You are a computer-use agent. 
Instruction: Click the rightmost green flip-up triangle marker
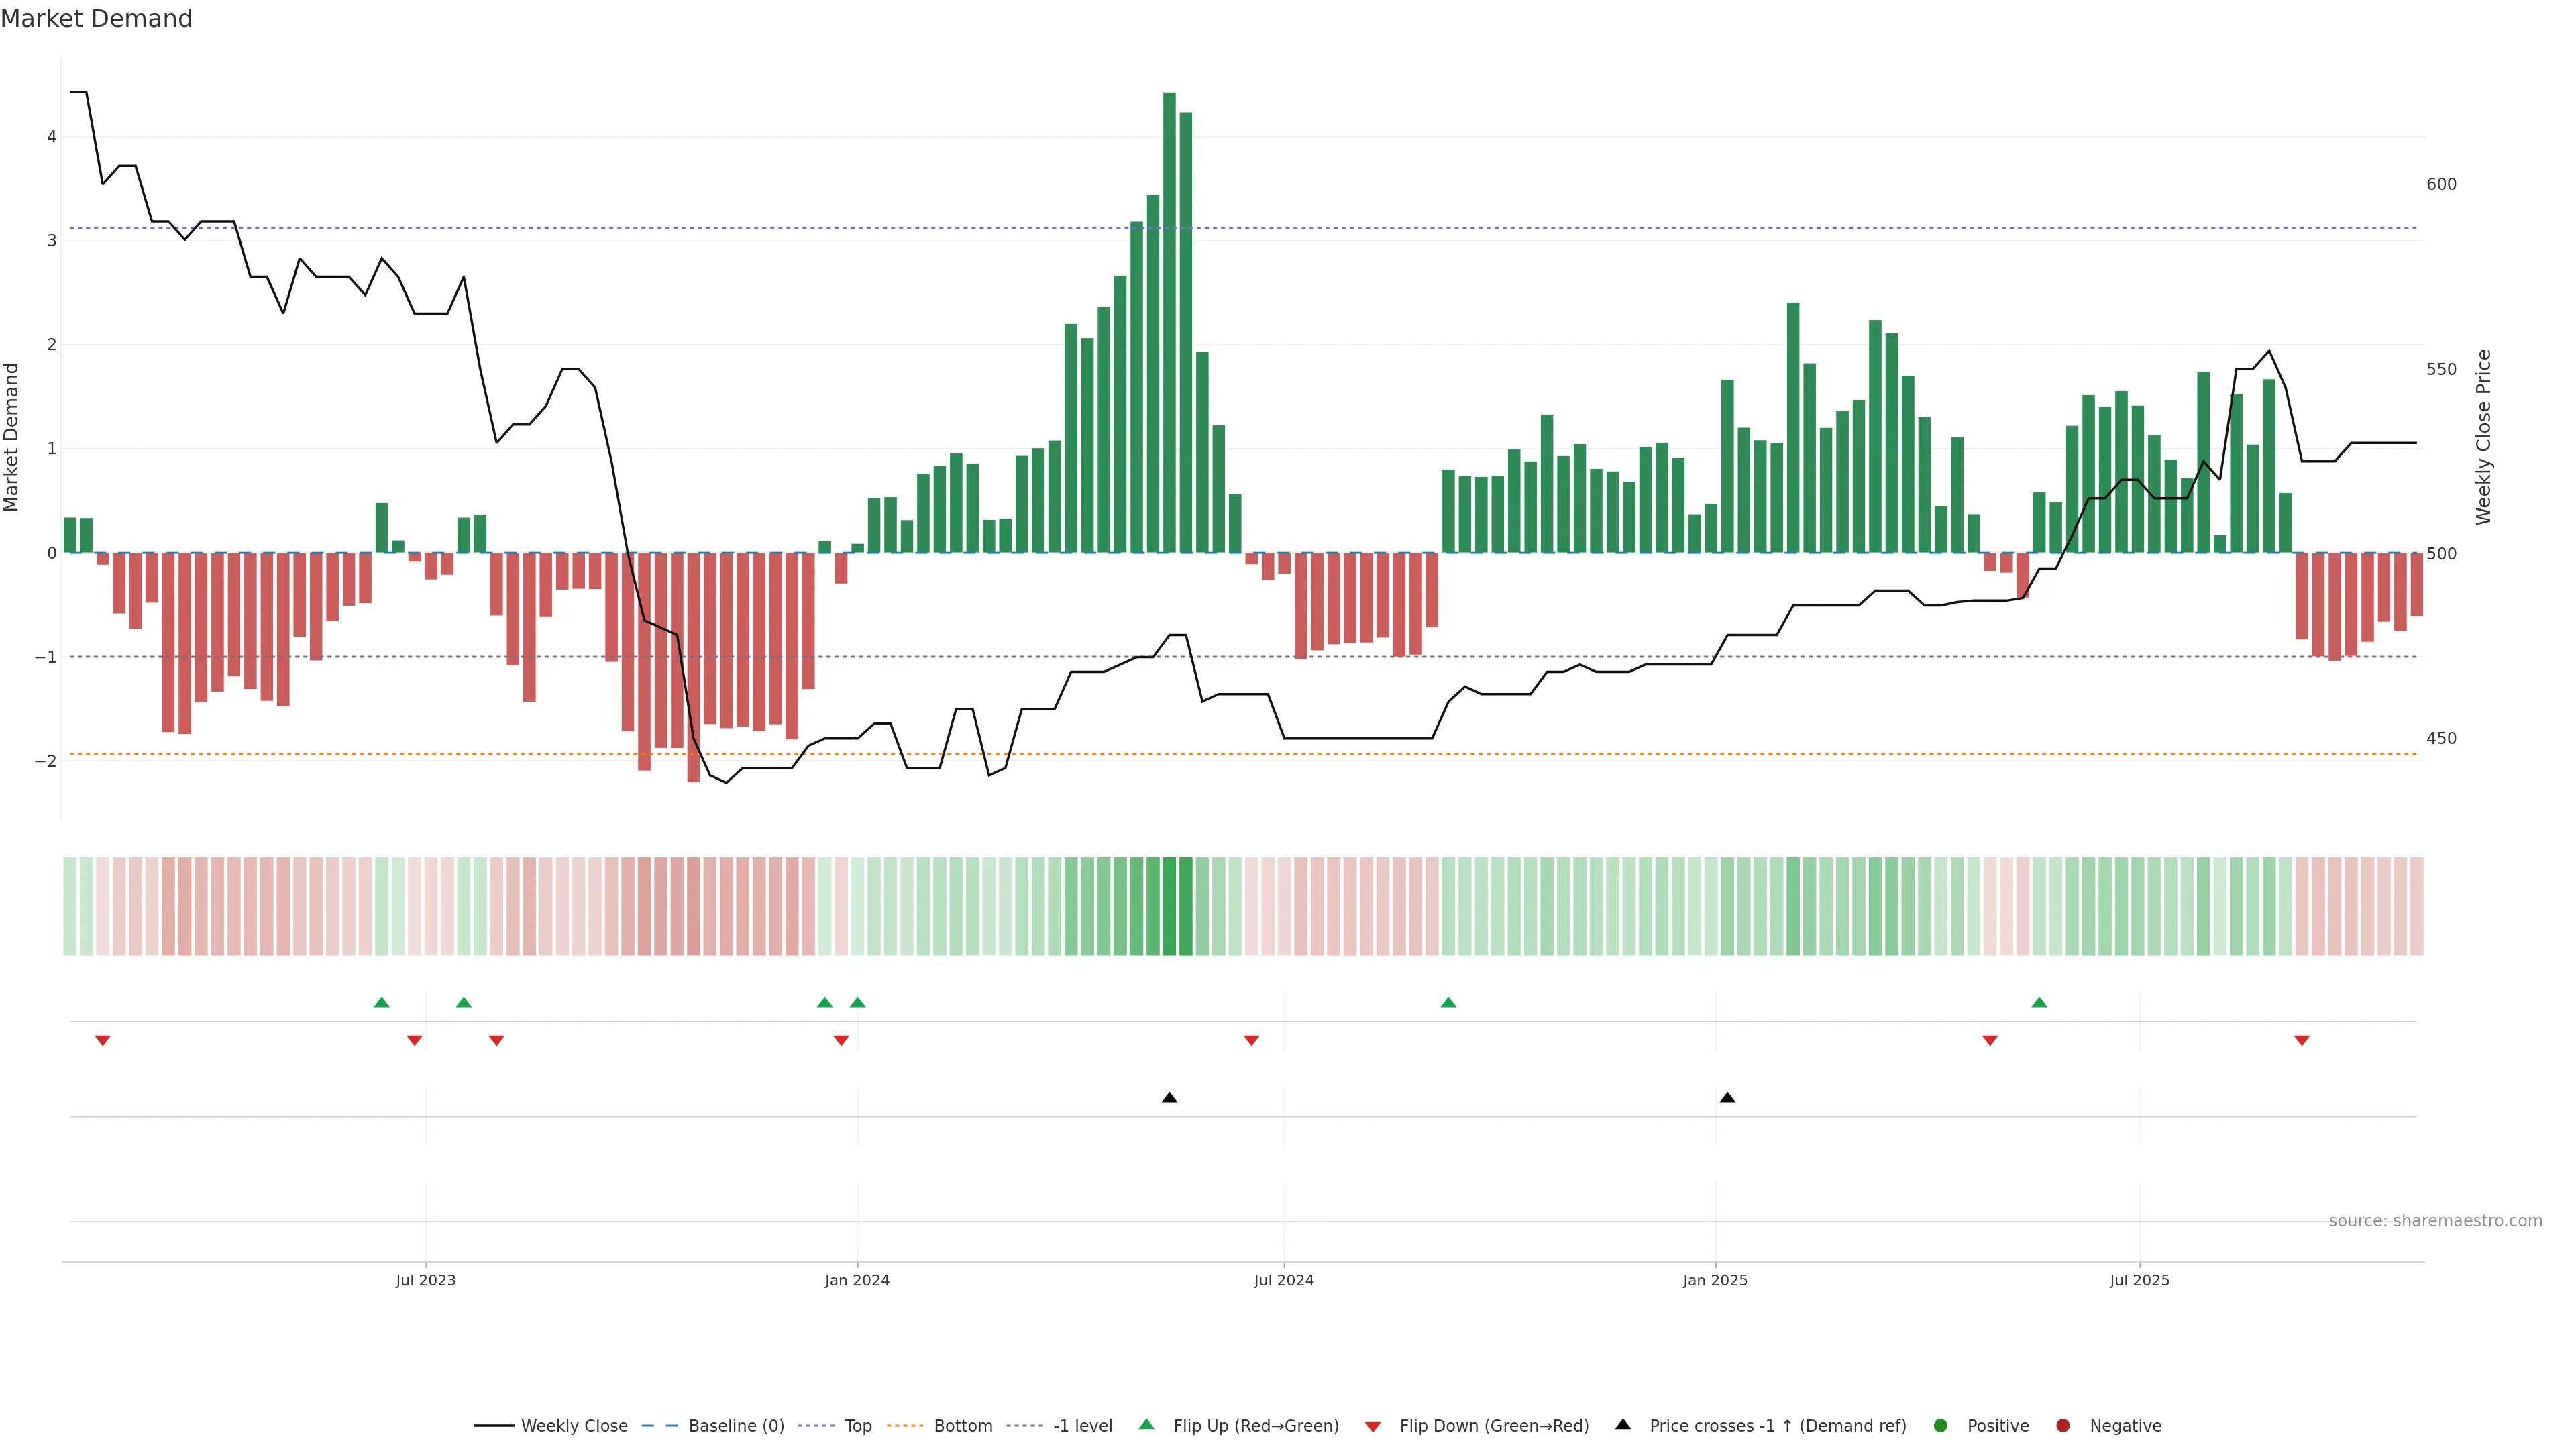click(x=2039, y=1002)
